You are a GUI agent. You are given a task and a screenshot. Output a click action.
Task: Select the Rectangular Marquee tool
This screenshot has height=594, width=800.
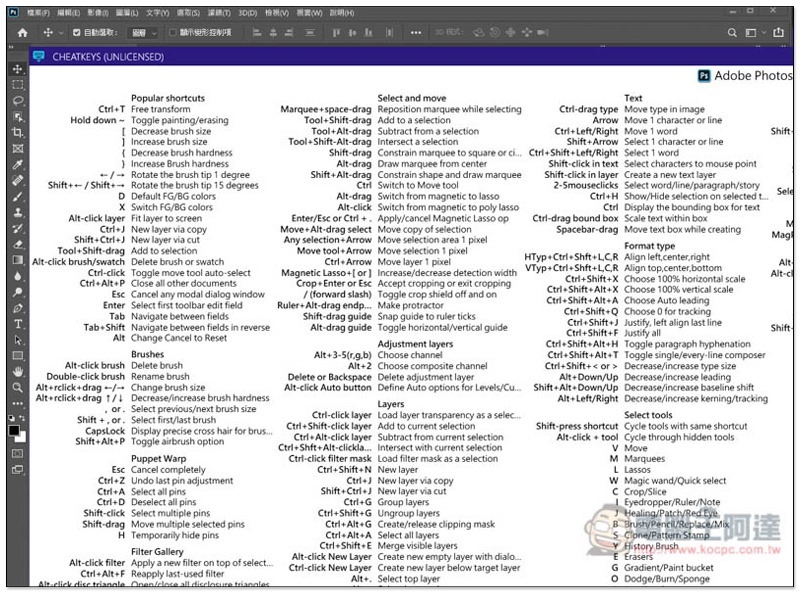coord(18,85)
